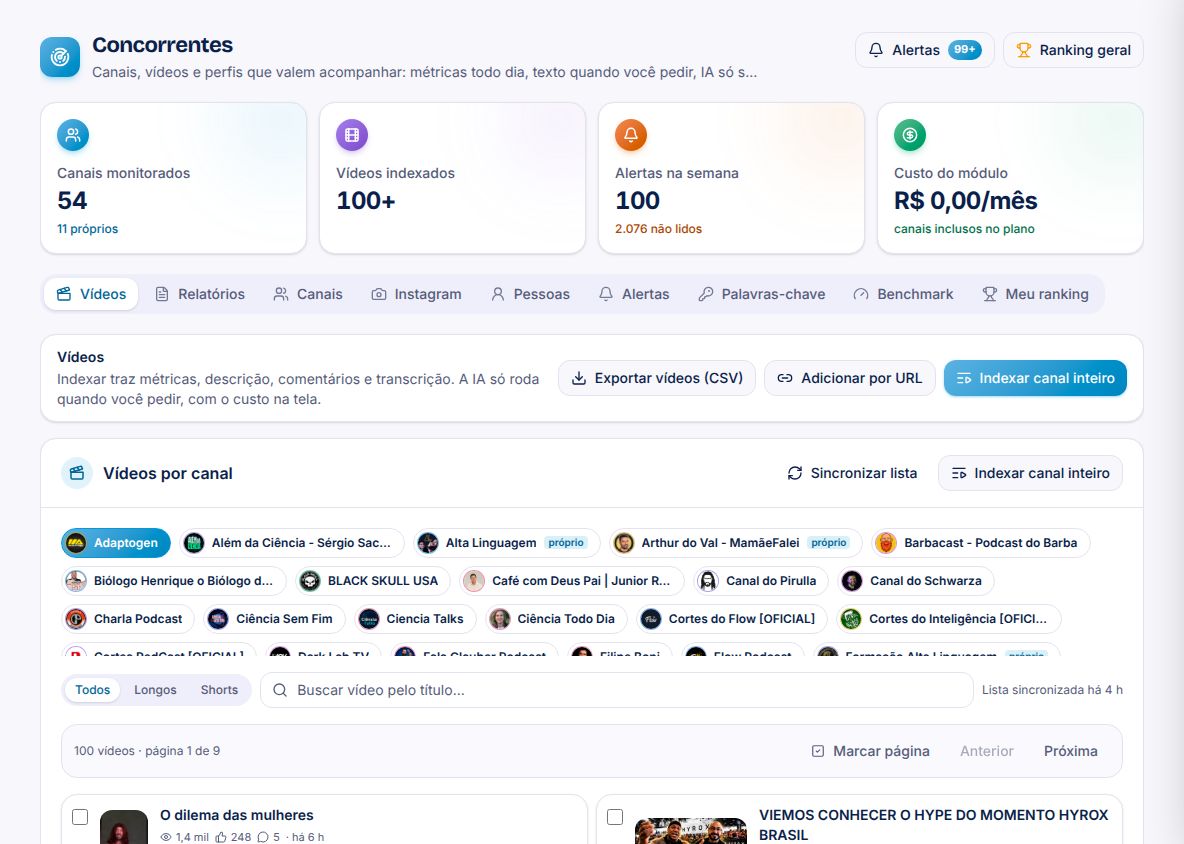This screenshot has height=844, width=1184.
Task: Click the blue Indexar canal inteiro button
Action: tap(1035, 378)
